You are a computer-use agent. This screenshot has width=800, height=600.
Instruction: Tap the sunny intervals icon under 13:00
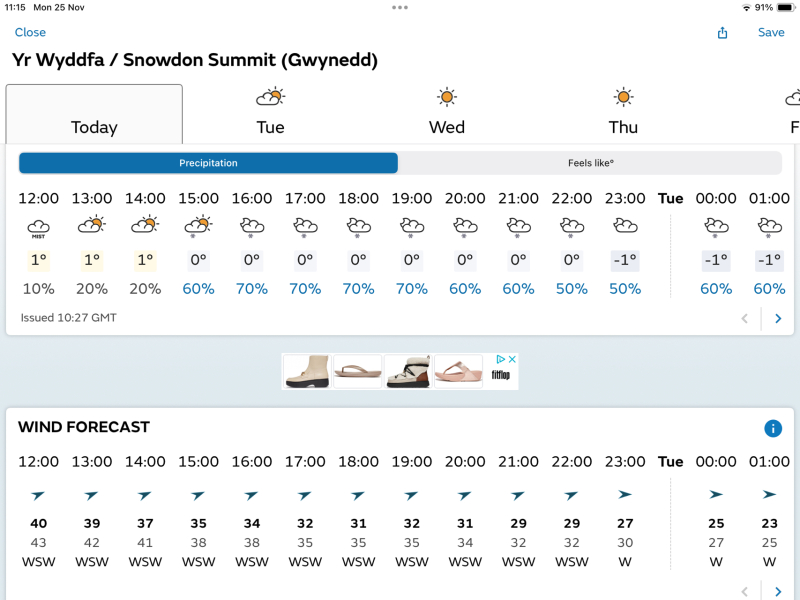(91, 226)
